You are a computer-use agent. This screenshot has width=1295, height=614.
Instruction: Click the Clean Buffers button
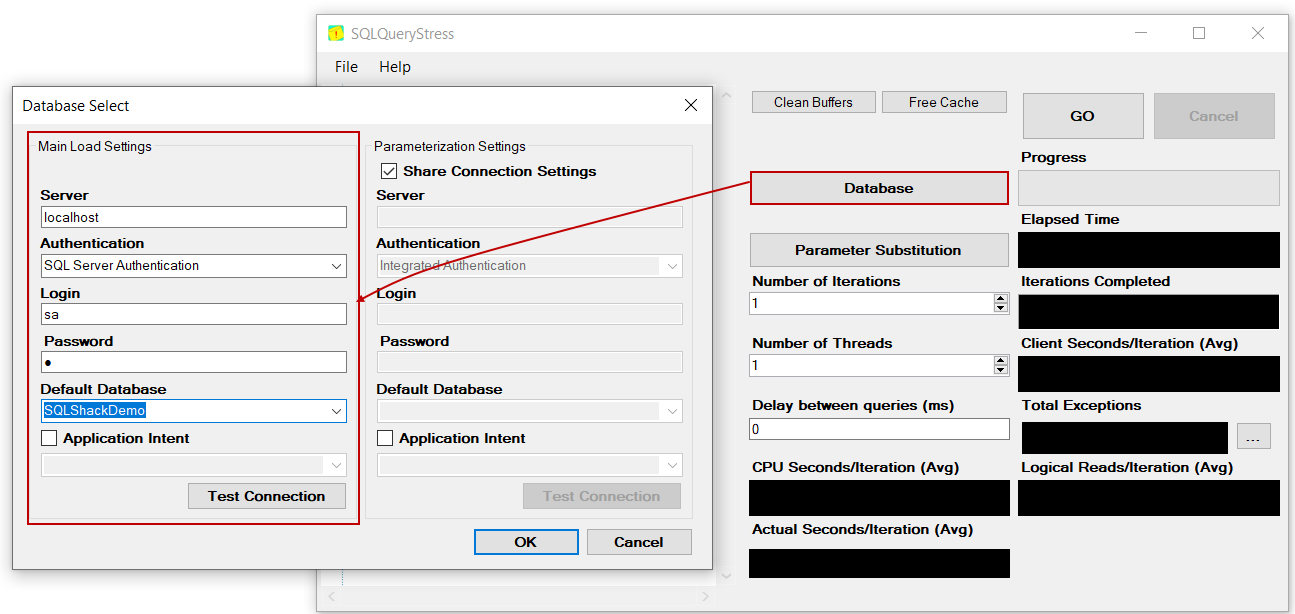814,102
